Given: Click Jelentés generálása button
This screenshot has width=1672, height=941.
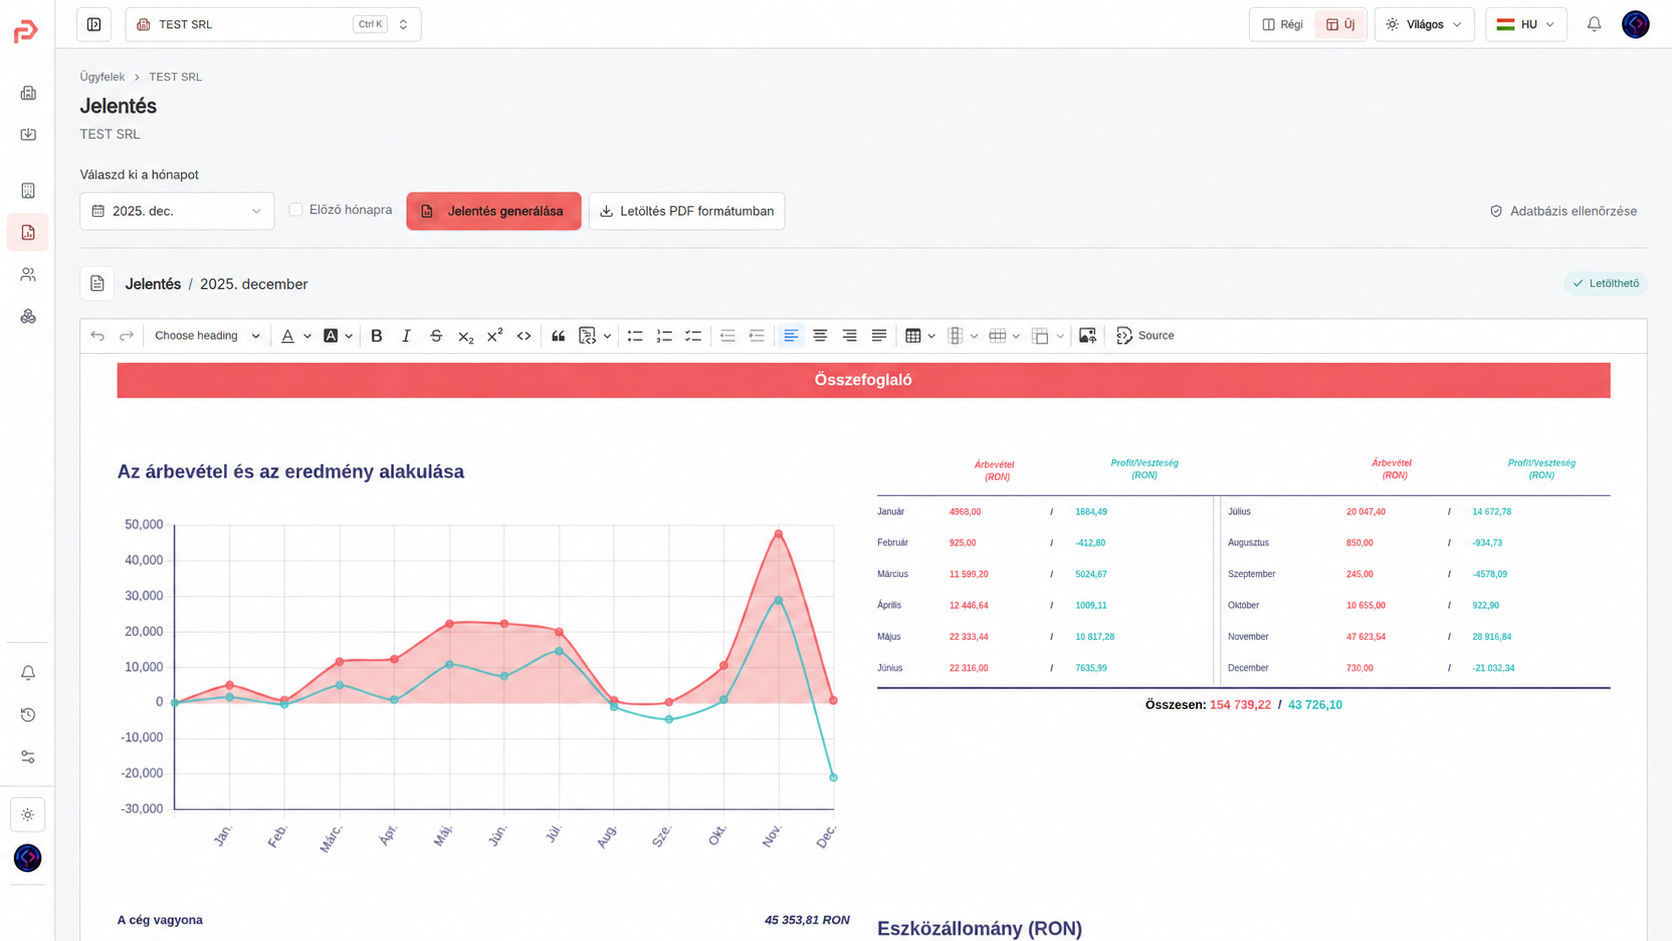Looking at the screenshot, I should tap(494, 211).
